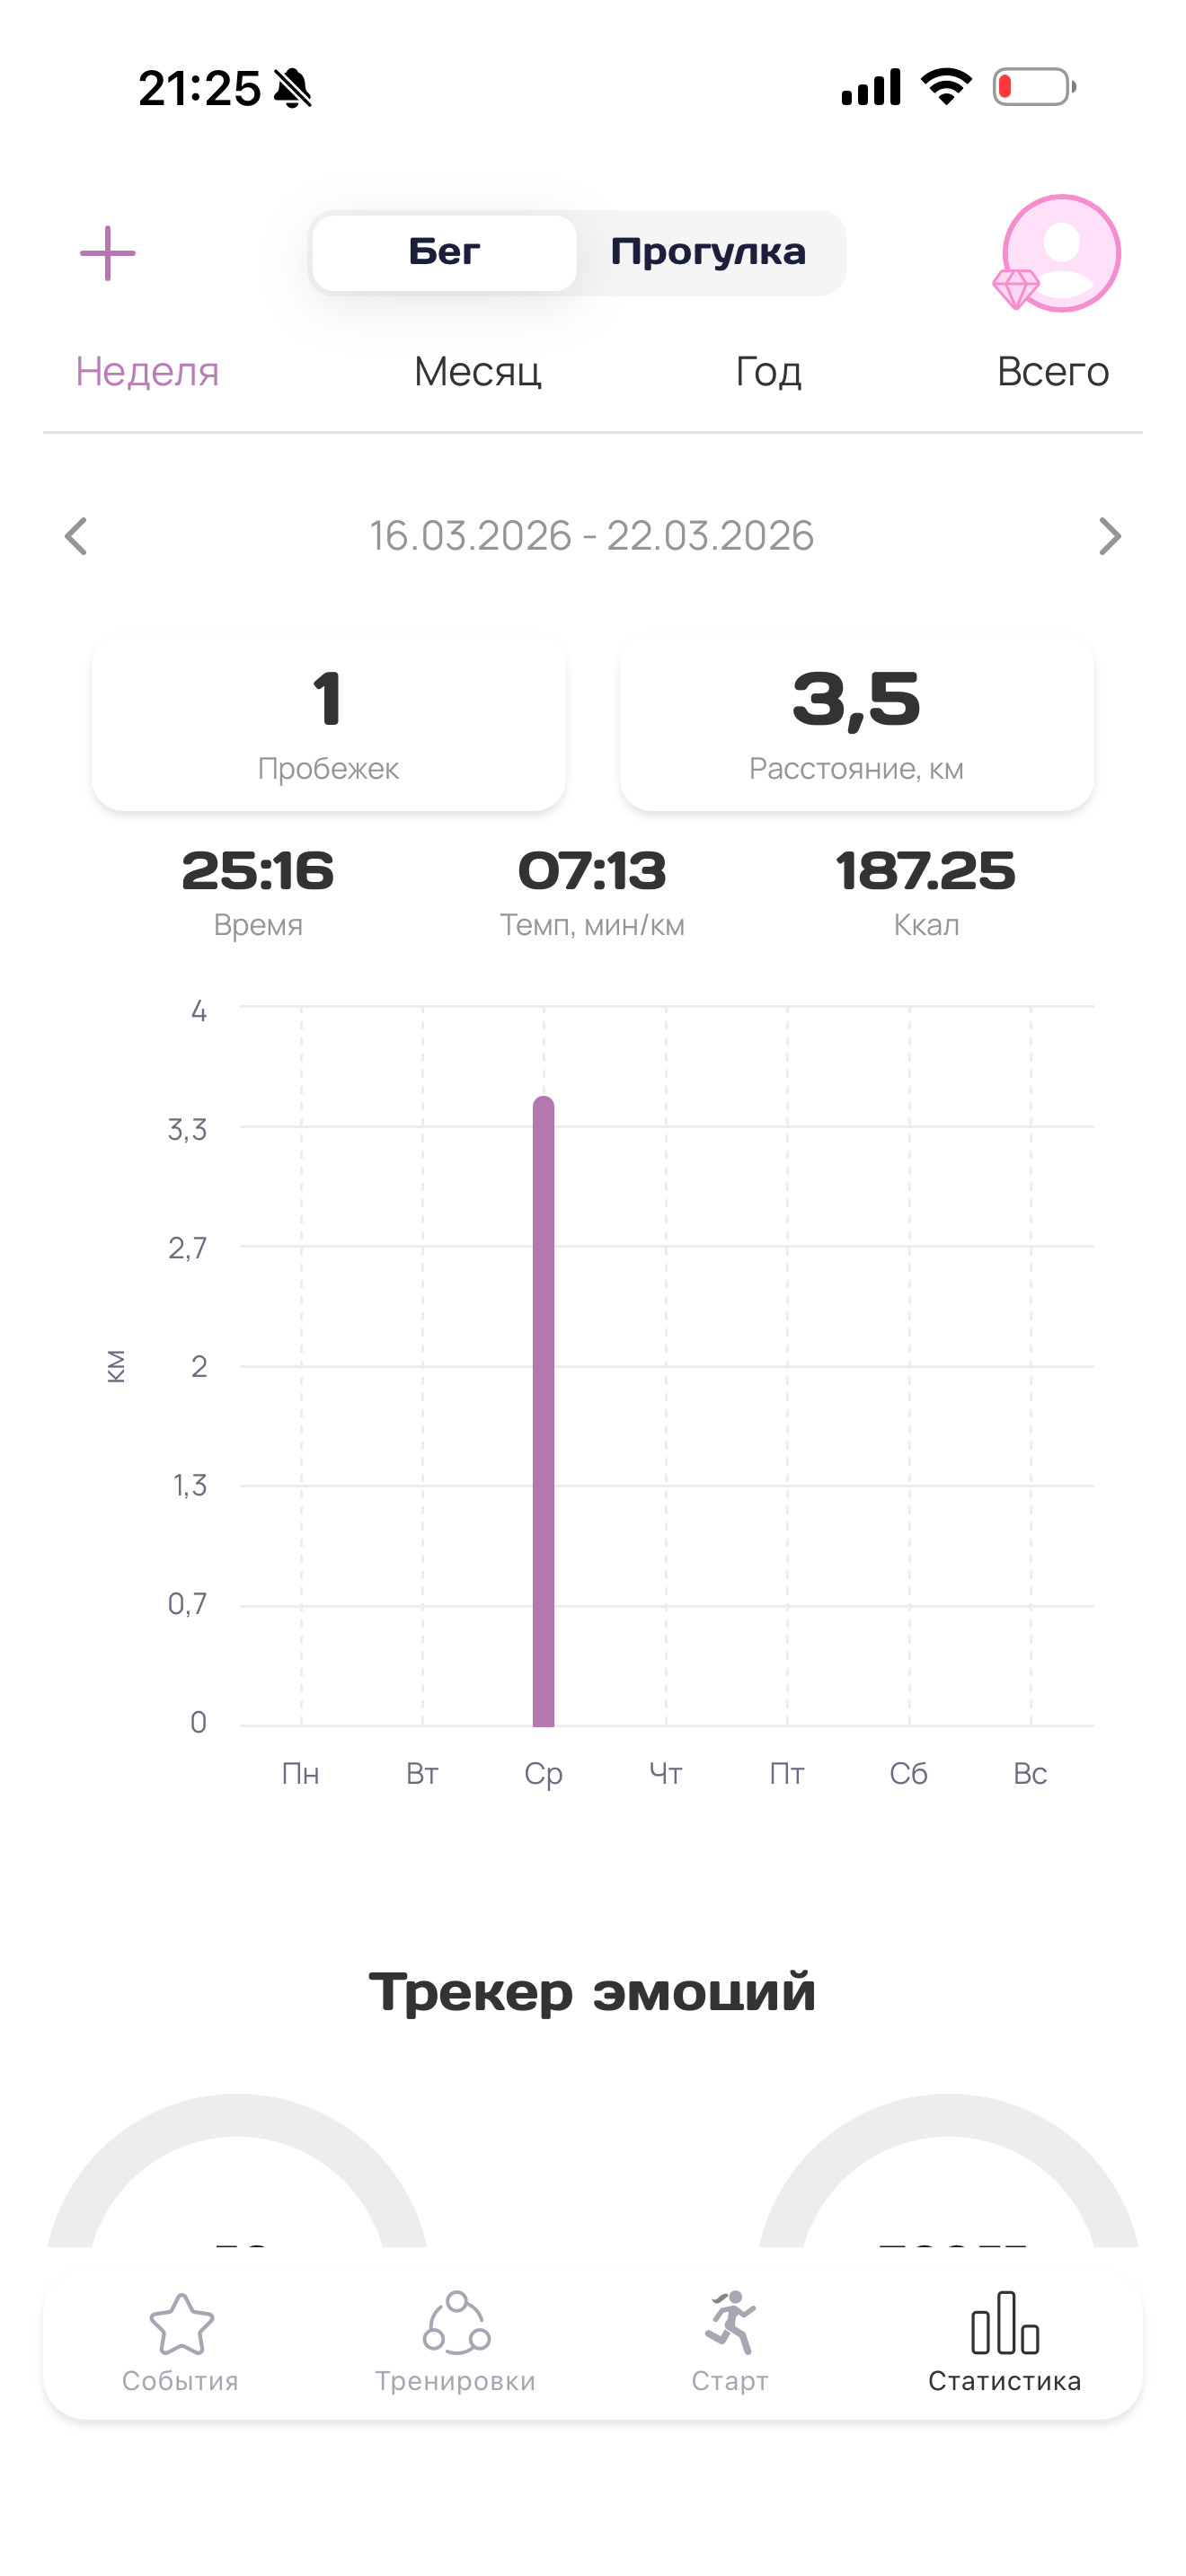1186x2576 pixels.
Task: Open События star icon in bottom bar
Action: (x=181, y=2324)
